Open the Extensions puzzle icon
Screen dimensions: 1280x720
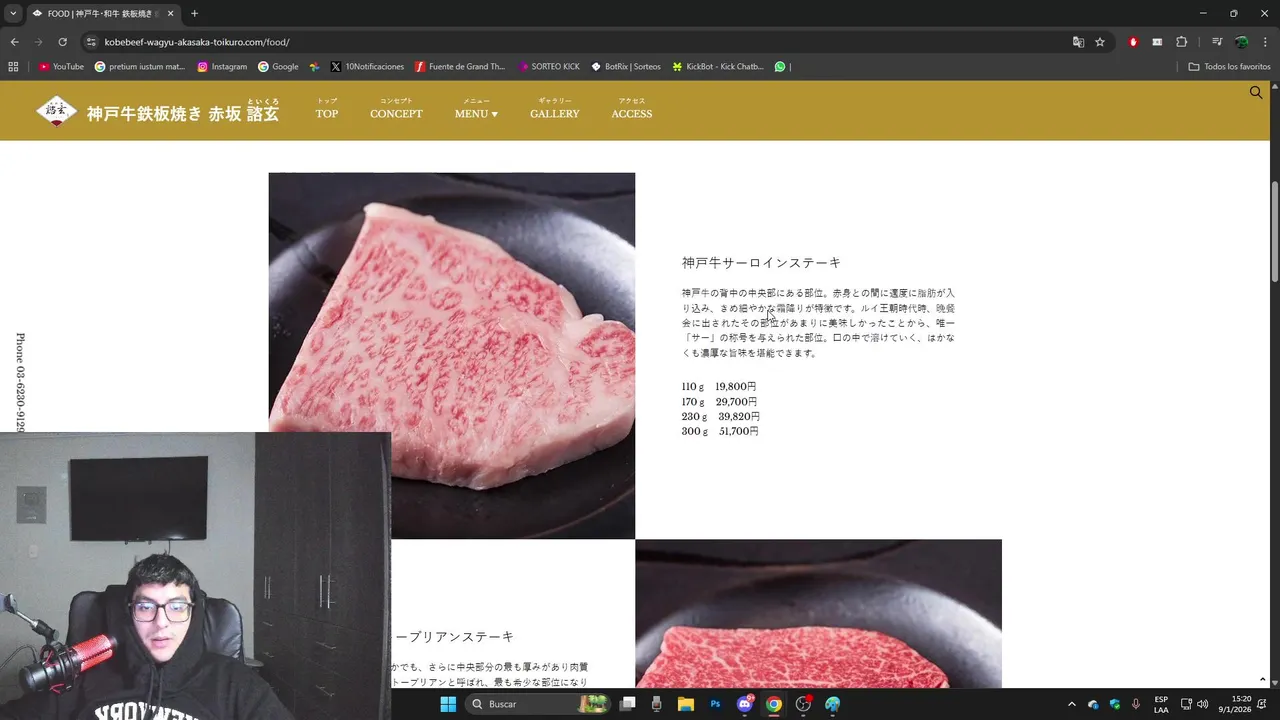[1181, 42]
